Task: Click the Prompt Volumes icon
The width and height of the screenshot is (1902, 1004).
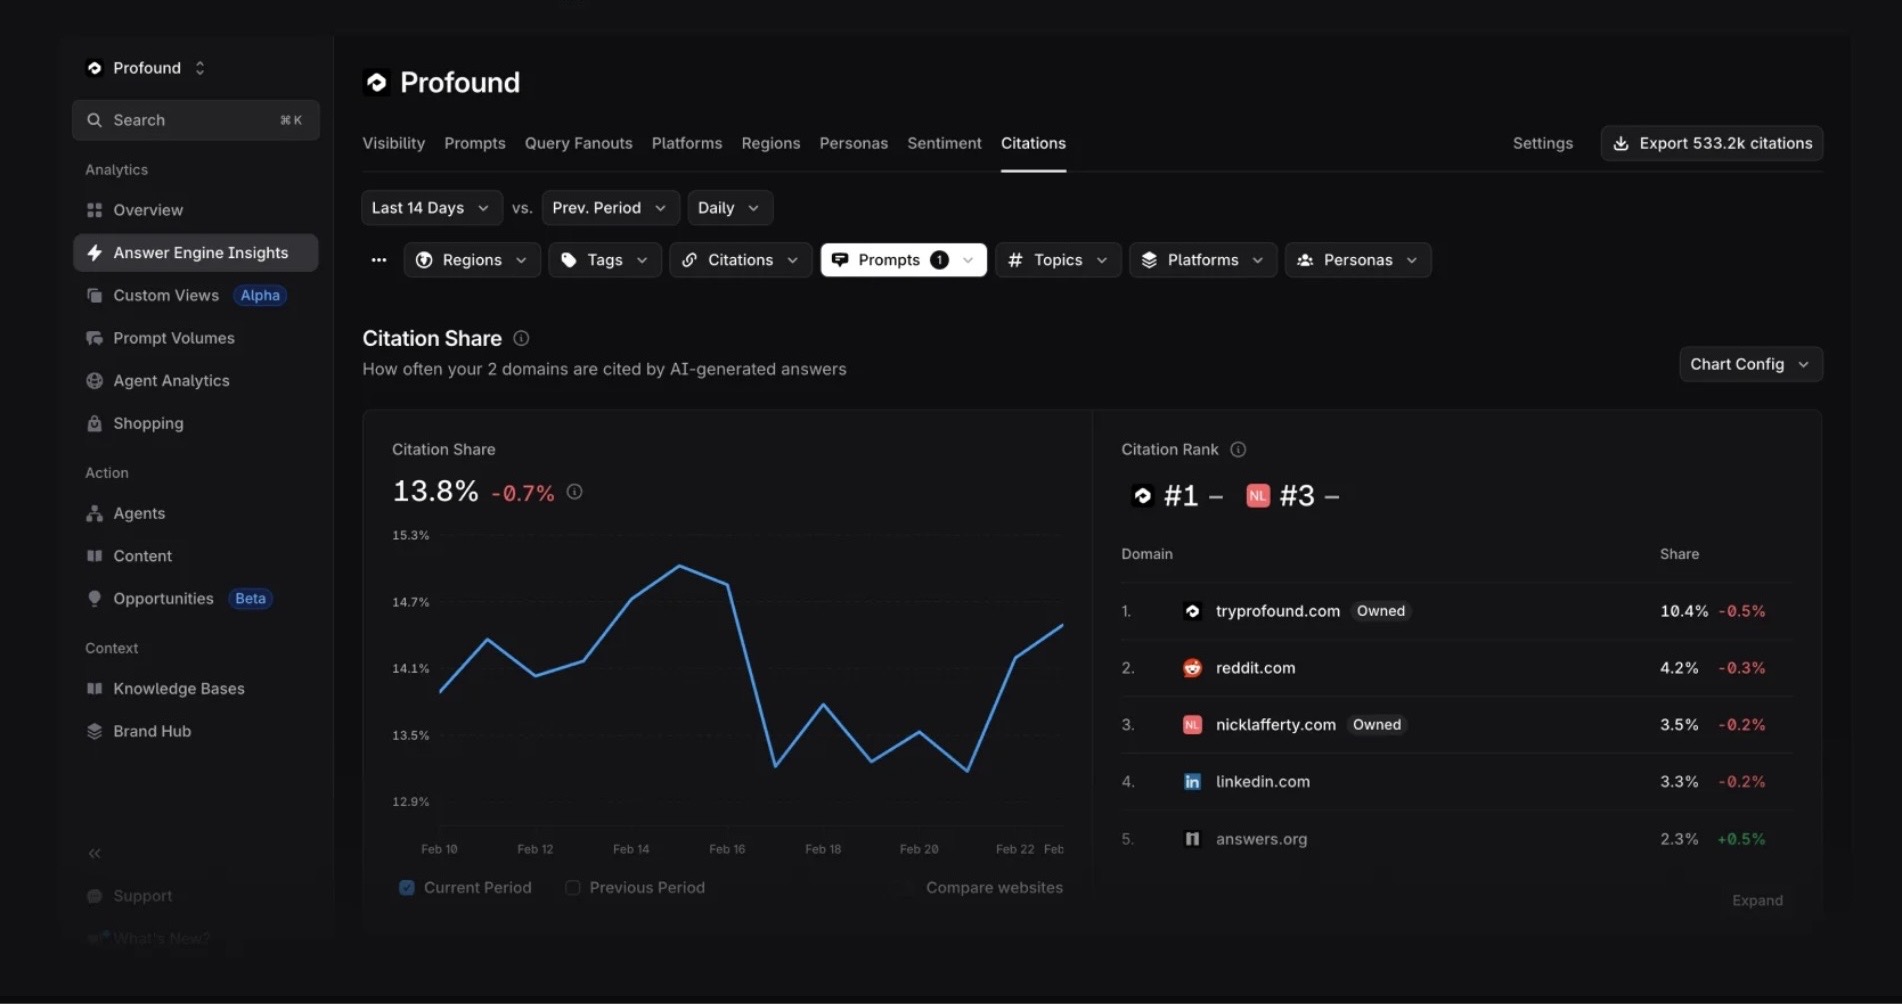Action: pos(94,338)
